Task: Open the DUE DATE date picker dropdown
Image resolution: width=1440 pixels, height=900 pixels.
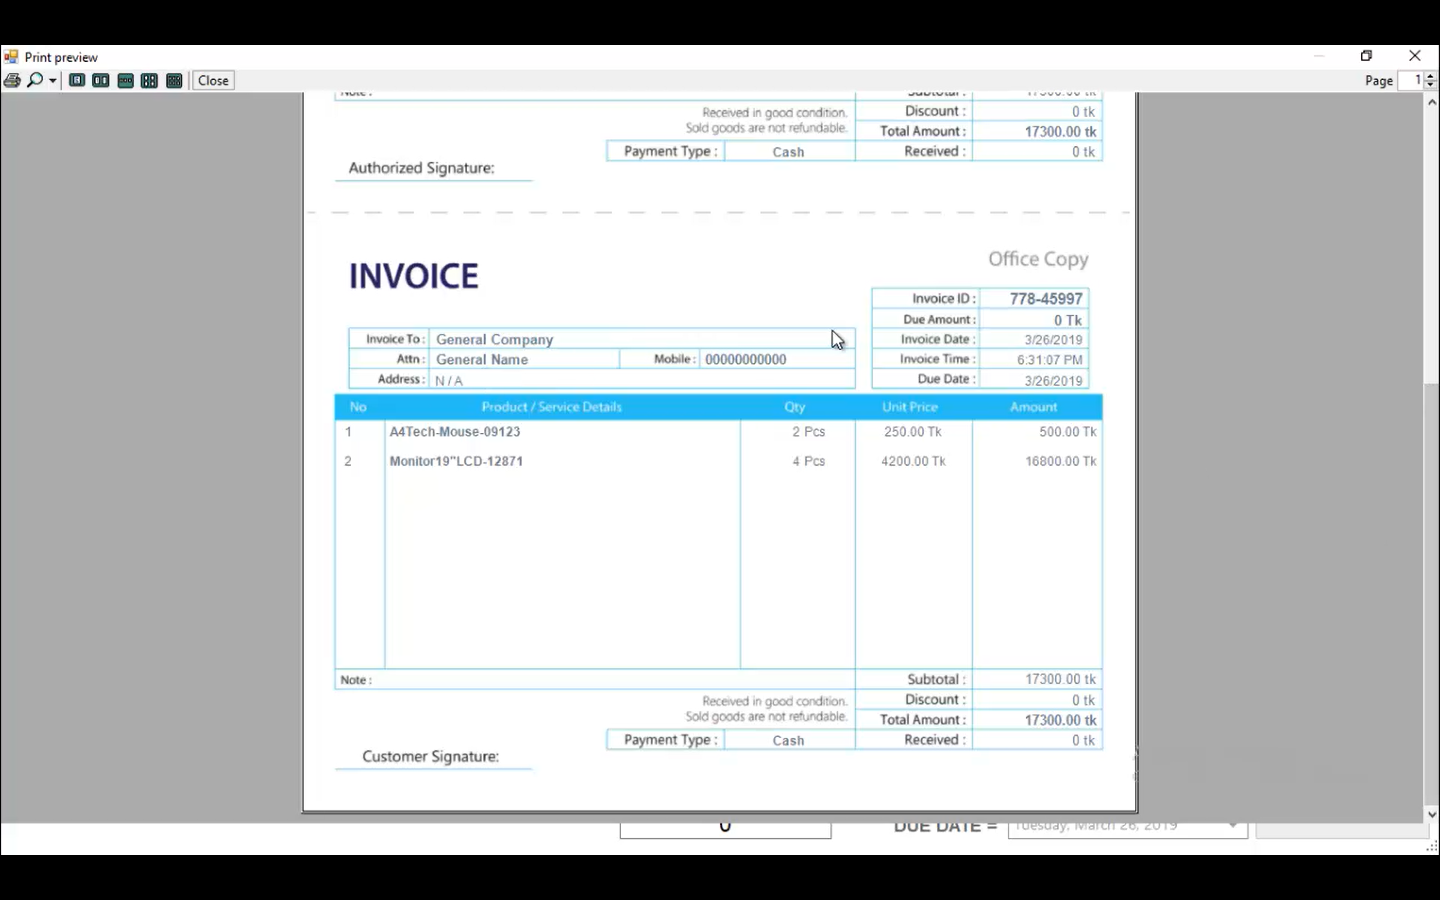Action: click(1232, 825)
